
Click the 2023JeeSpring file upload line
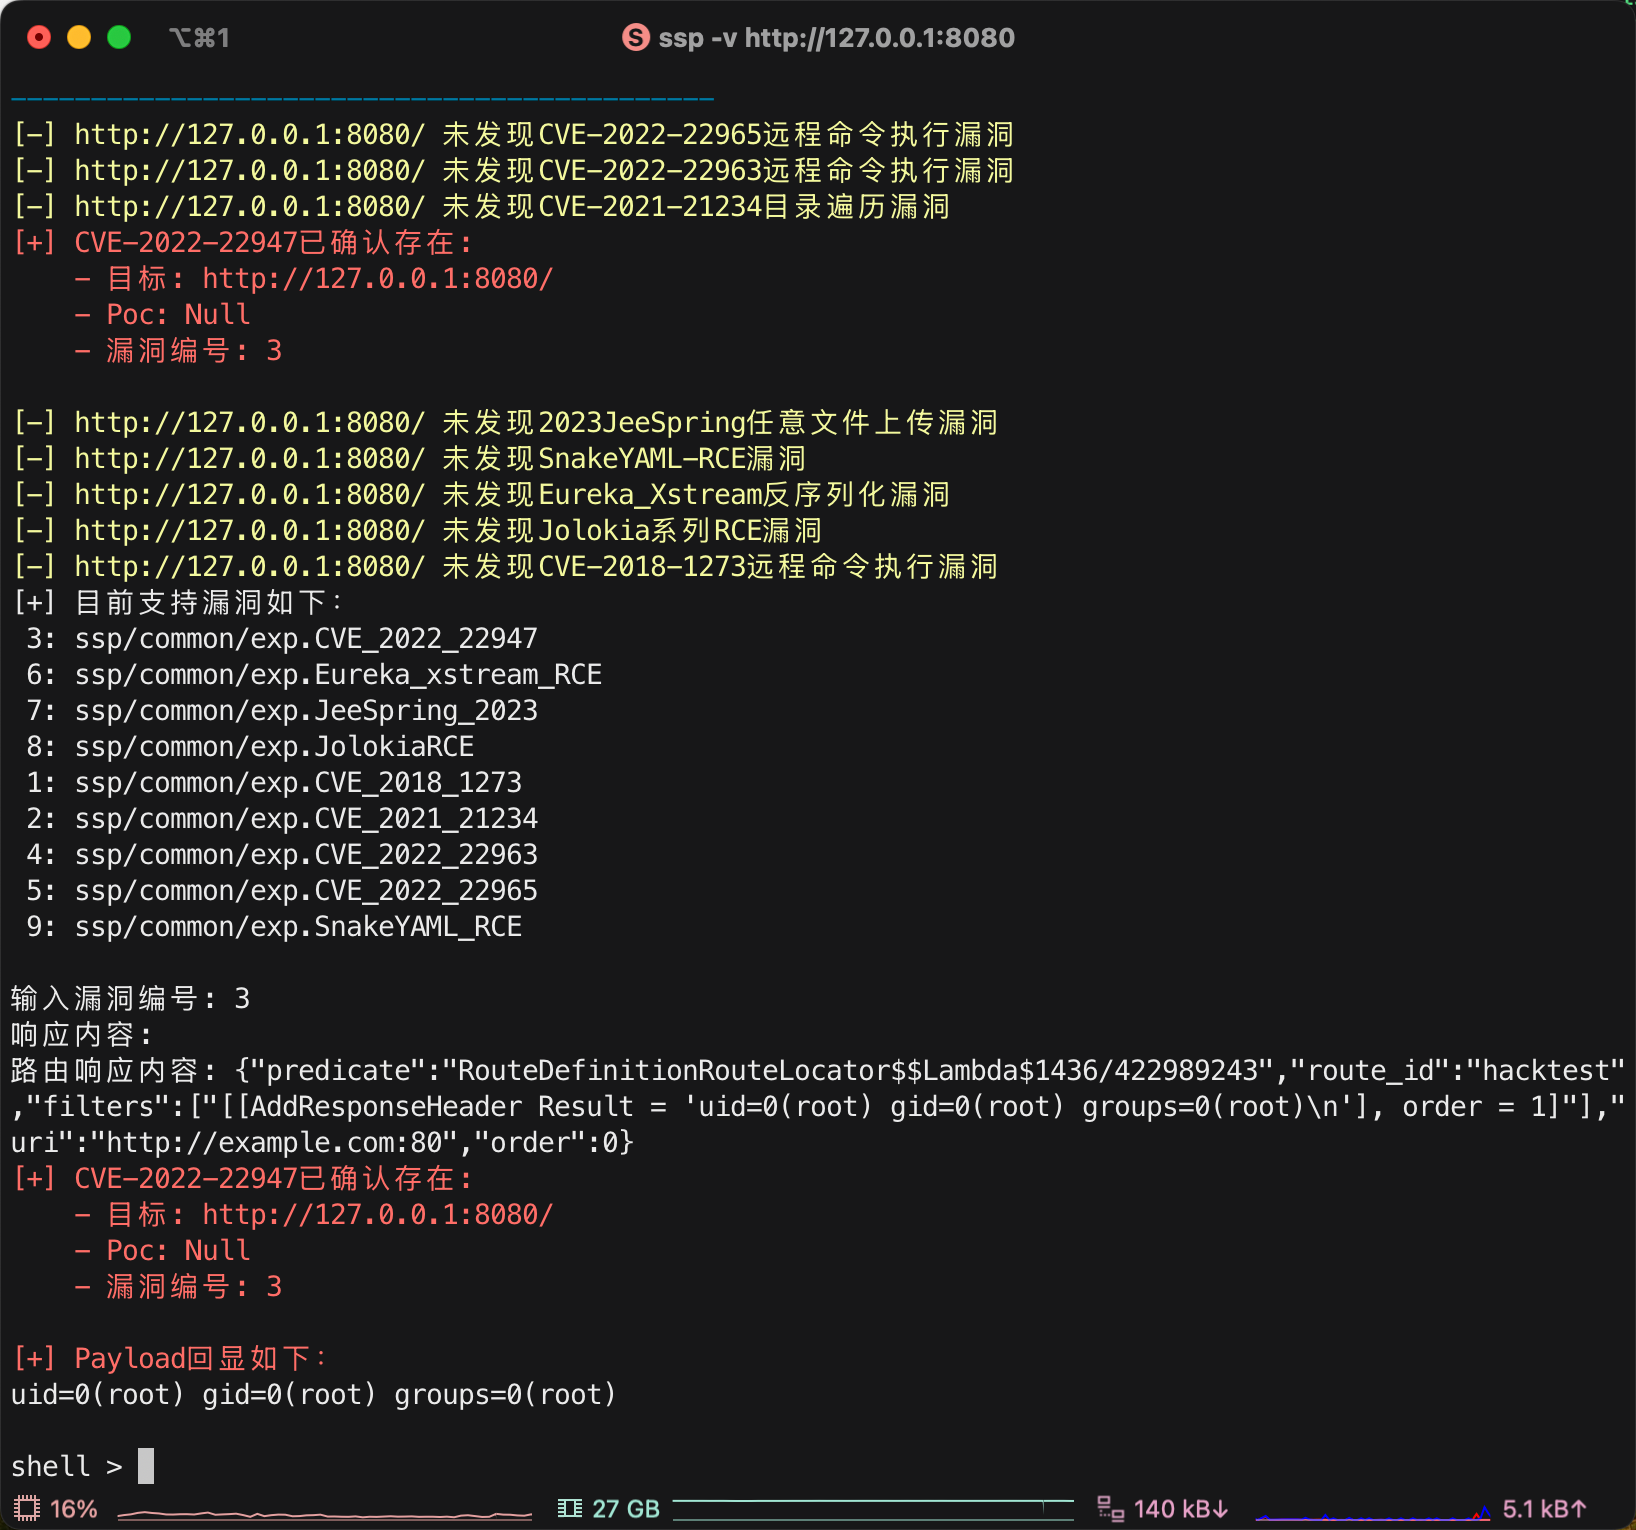pos(506,422)
